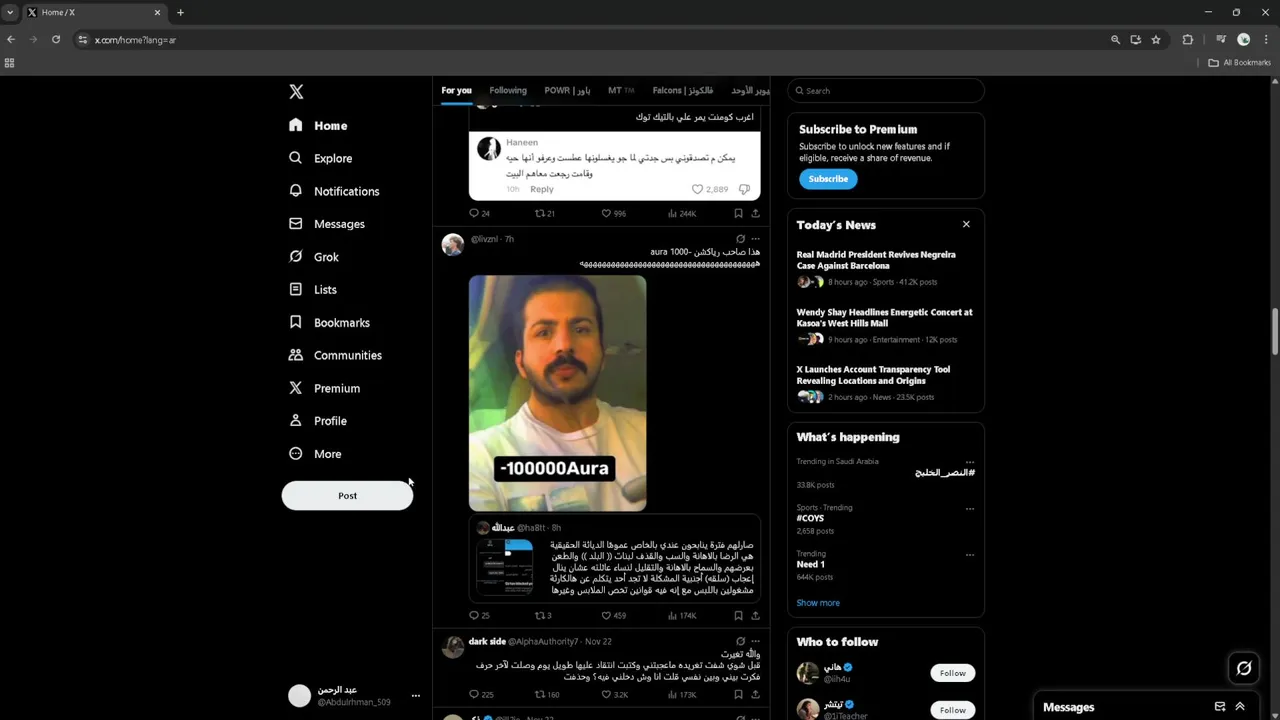Follow the تيتشر account

point(952,710)
